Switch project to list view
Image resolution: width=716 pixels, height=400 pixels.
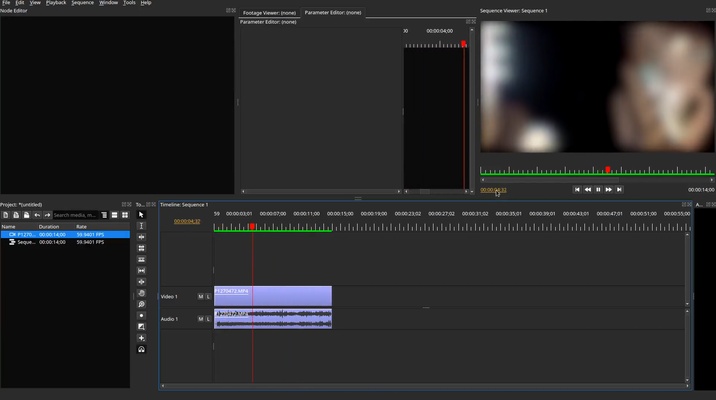(115, 215)
